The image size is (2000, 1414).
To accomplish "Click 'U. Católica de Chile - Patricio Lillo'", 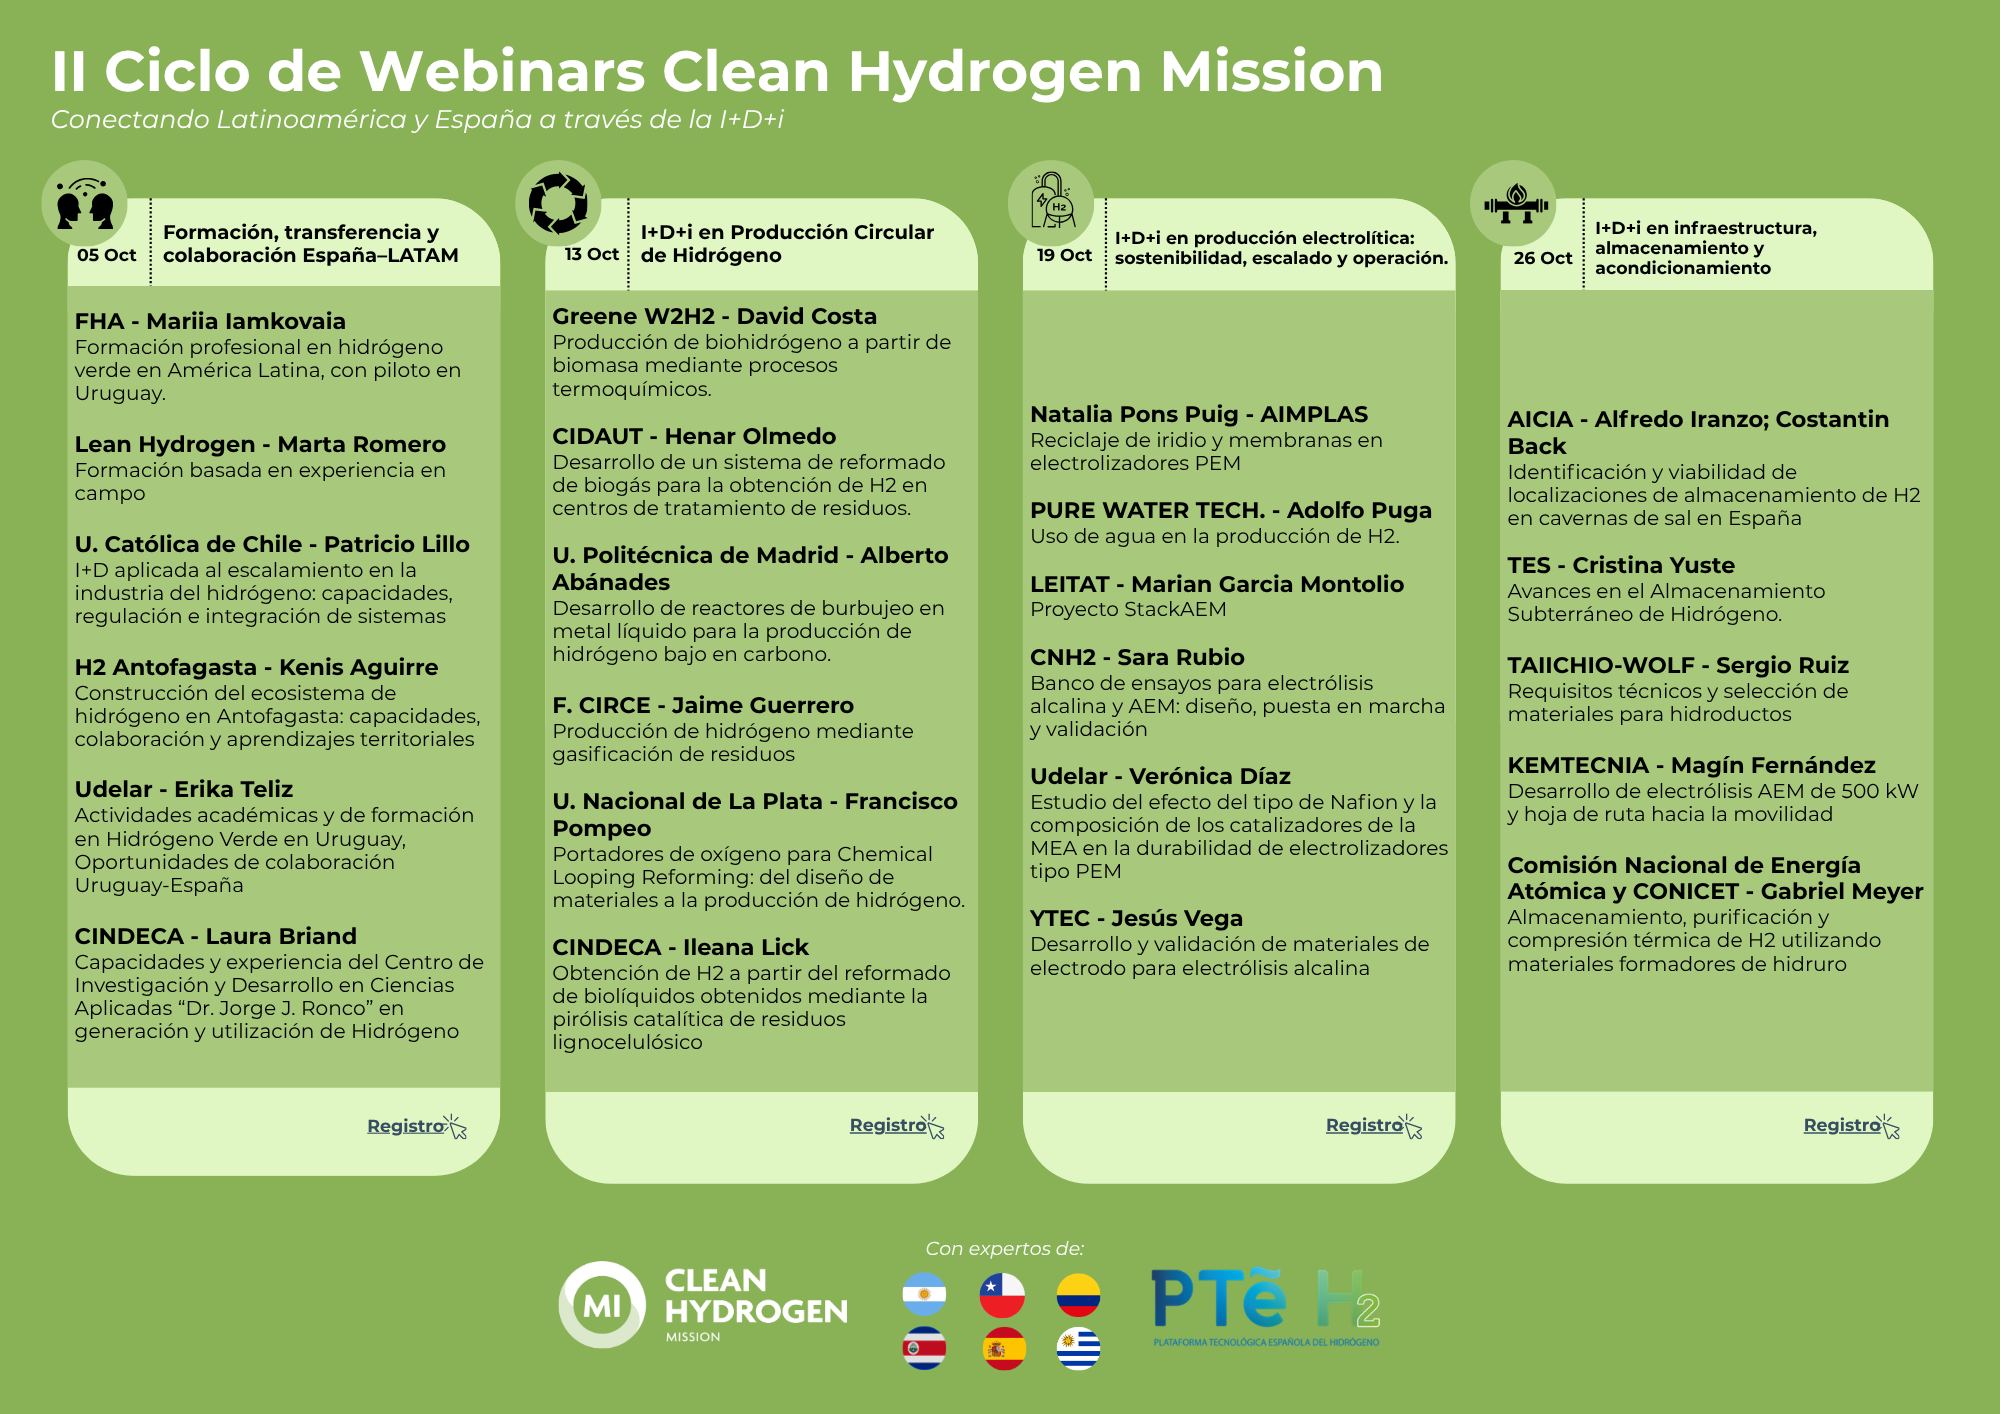I will pos(272,544).
